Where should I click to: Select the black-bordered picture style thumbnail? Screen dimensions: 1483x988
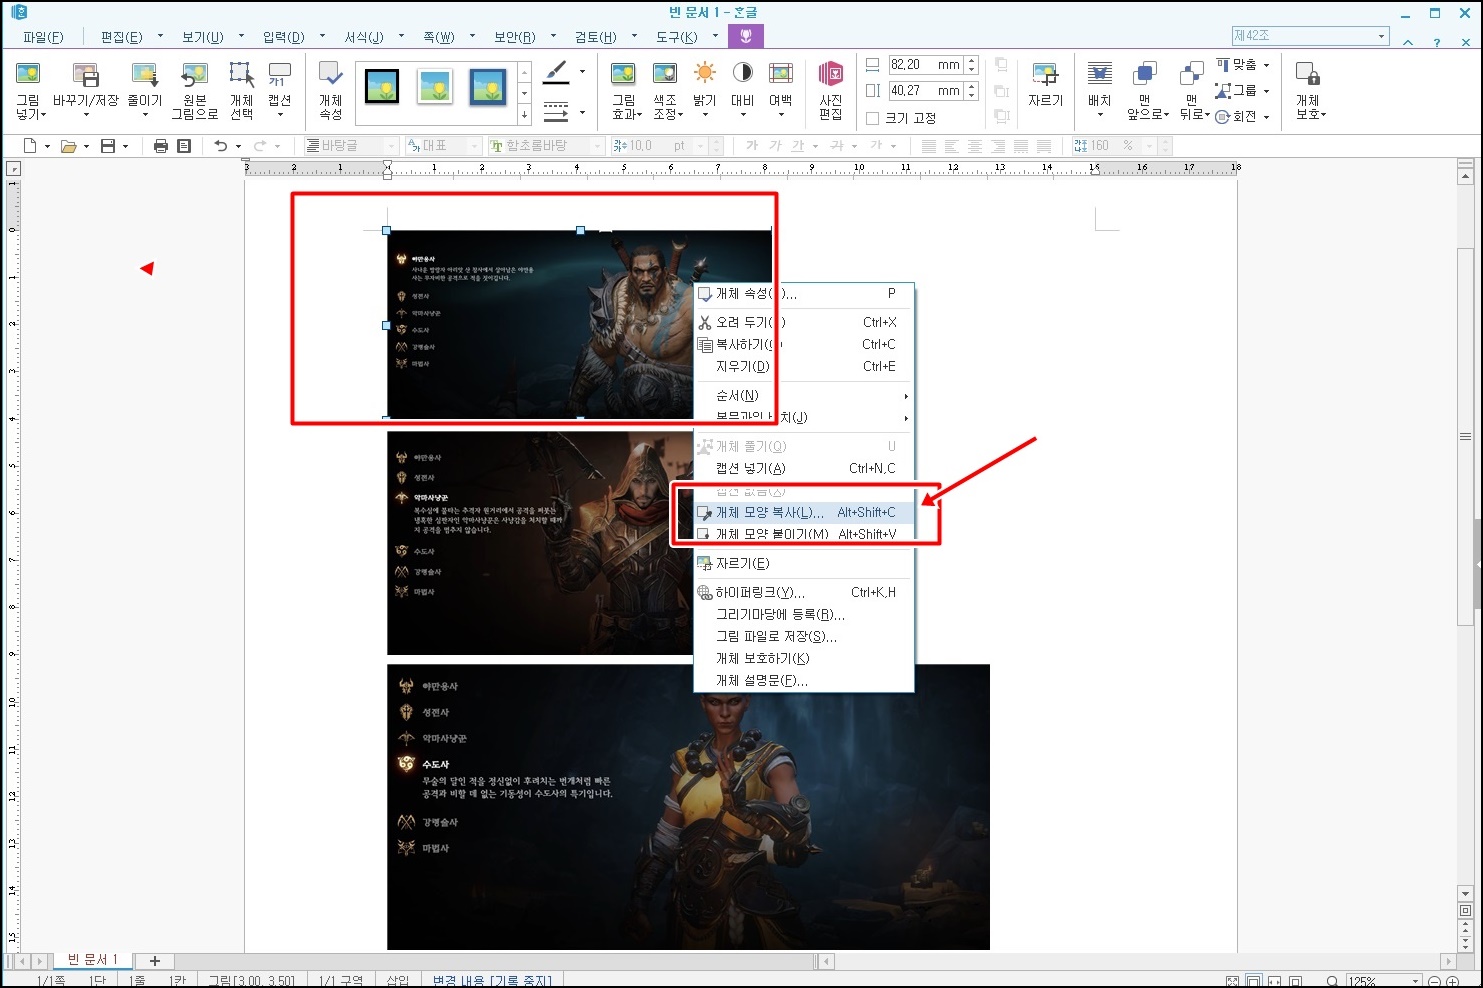pyautogui.click(x=381, y=86)
